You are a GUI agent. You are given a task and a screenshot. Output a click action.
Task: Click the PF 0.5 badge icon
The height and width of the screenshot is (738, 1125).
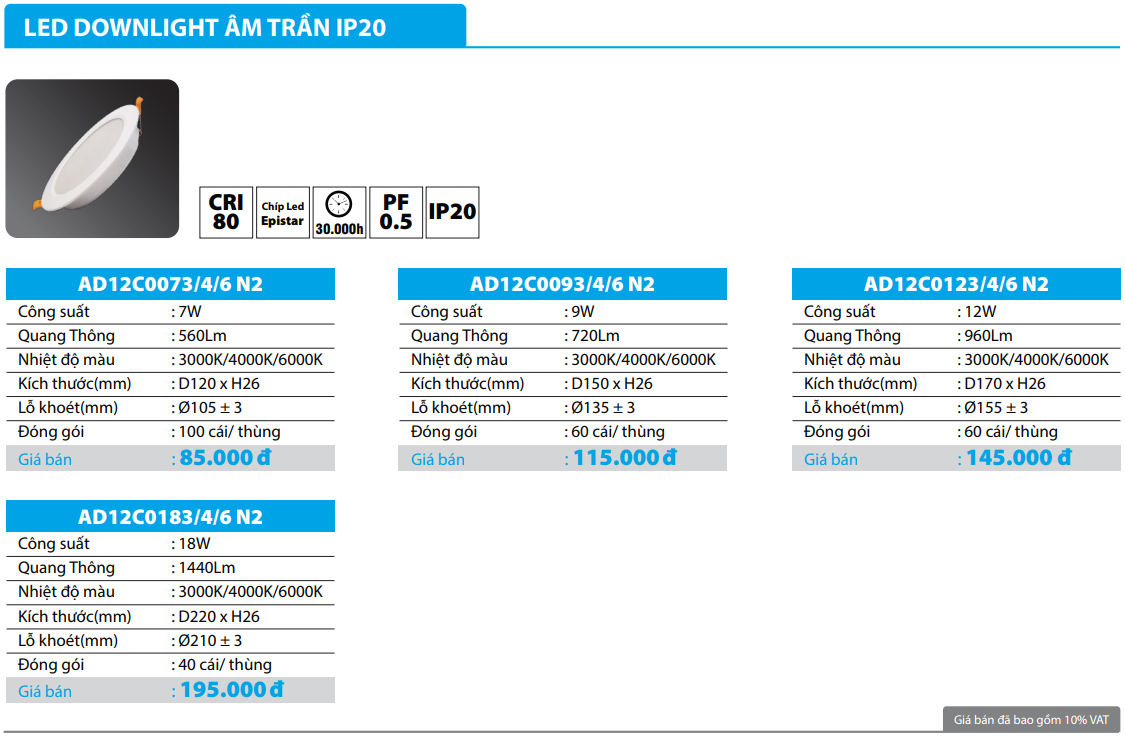pyautogui.click(x=396, y=212)
